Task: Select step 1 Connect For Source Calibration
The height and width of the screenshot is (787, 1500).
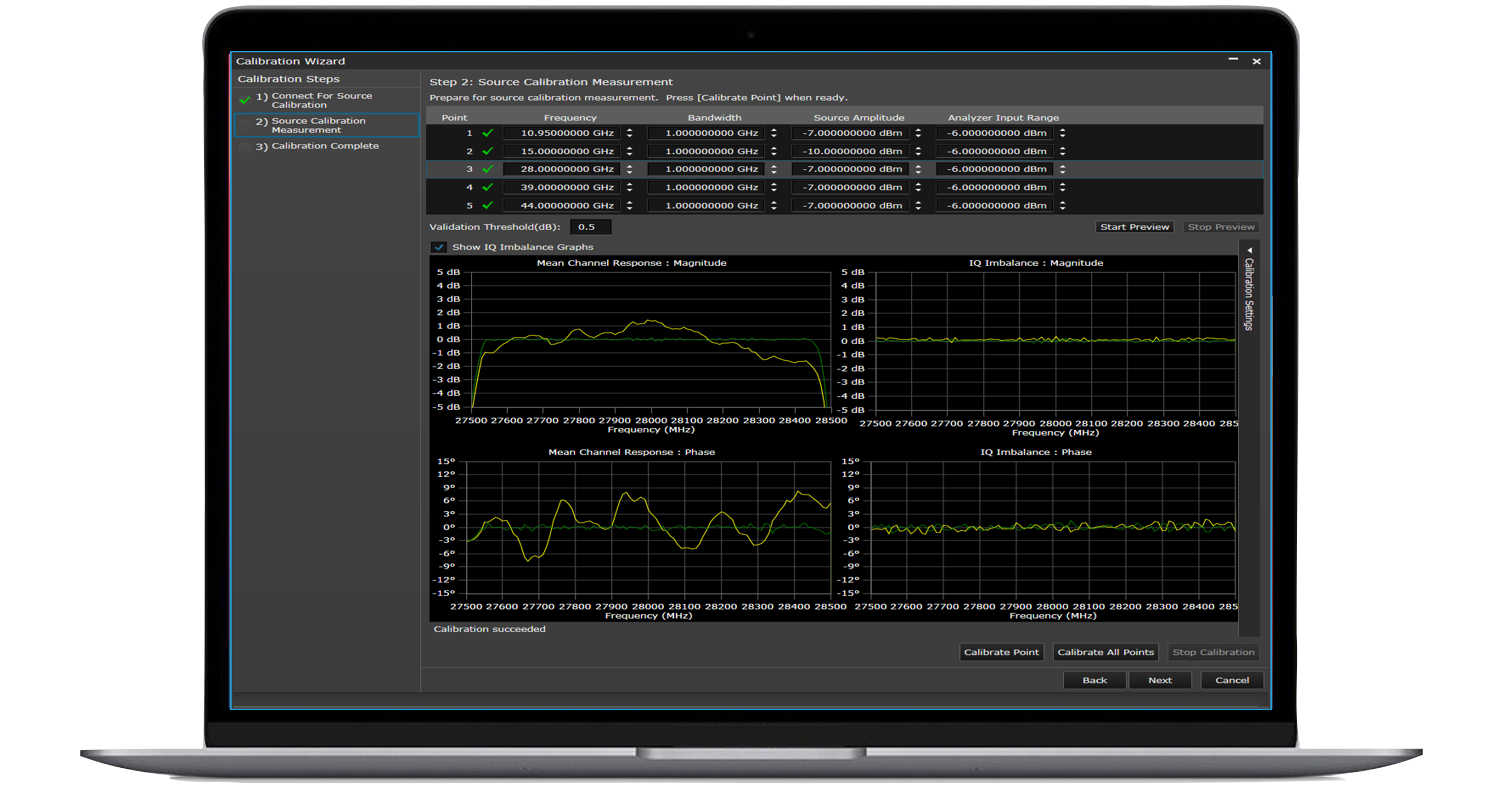Action: 321,100
